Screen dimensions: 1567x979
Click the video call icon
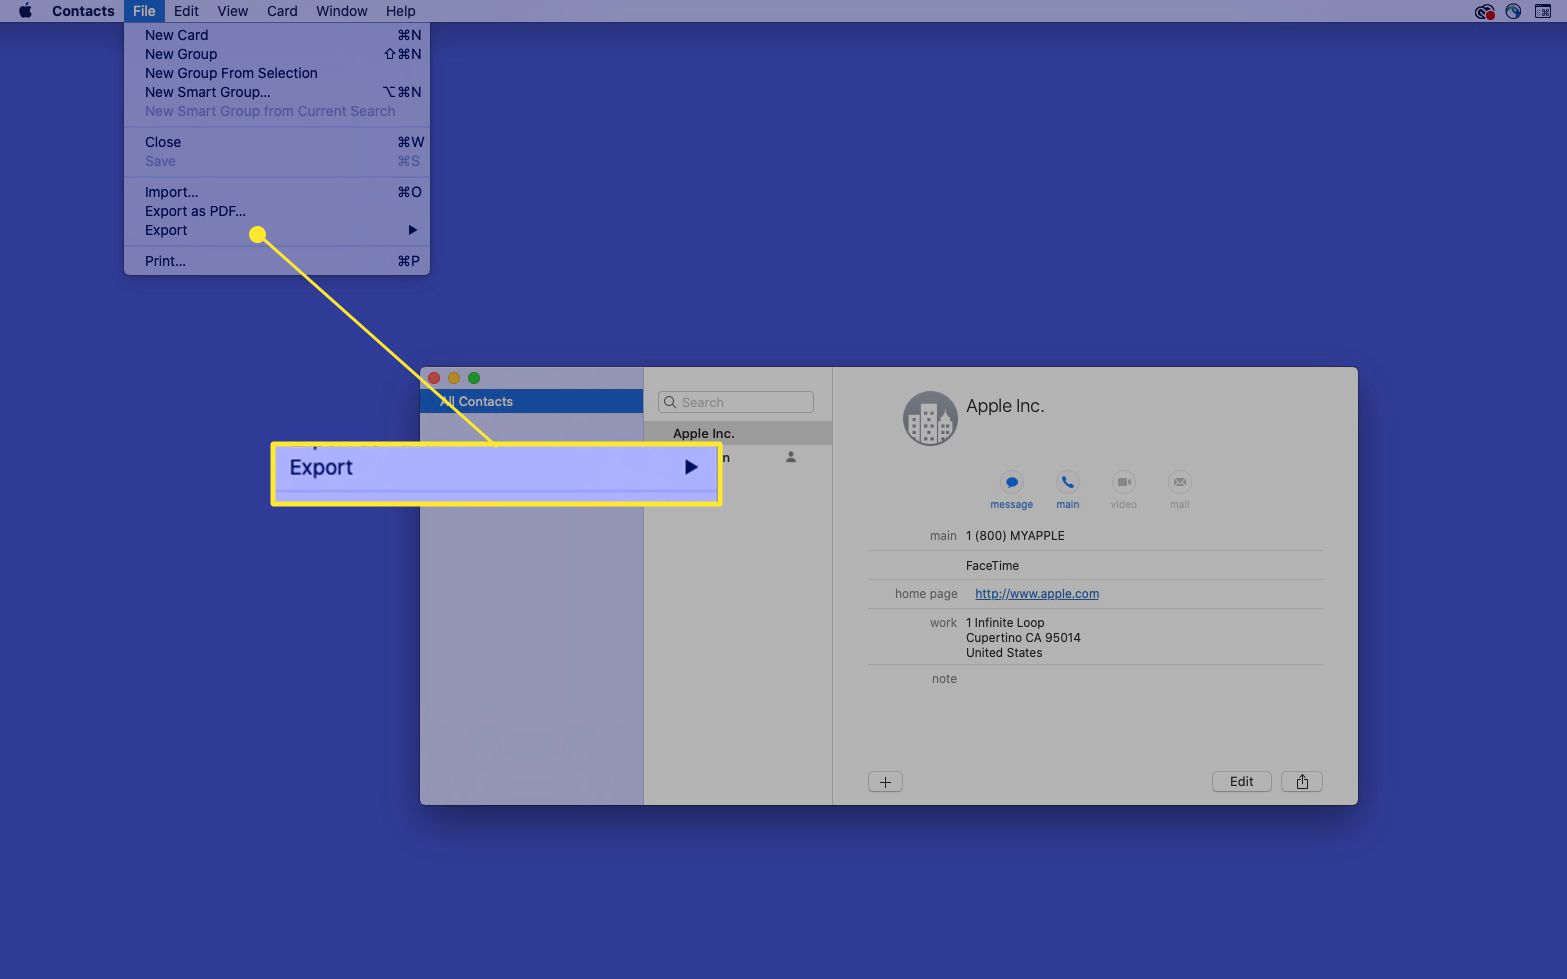(x=1124, y=482)
